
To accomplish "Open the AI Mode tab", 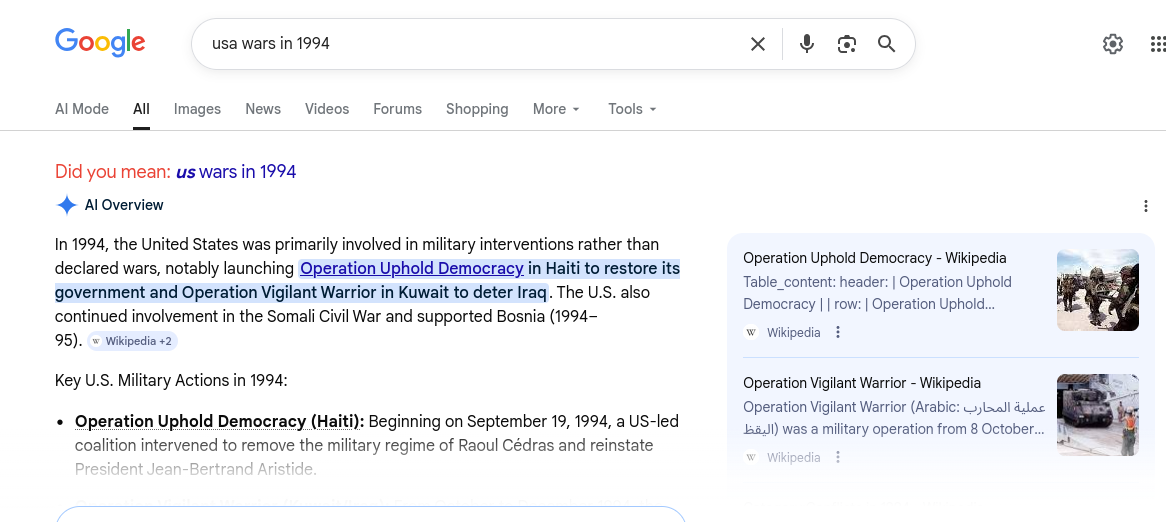I will (x=82, y=109).
